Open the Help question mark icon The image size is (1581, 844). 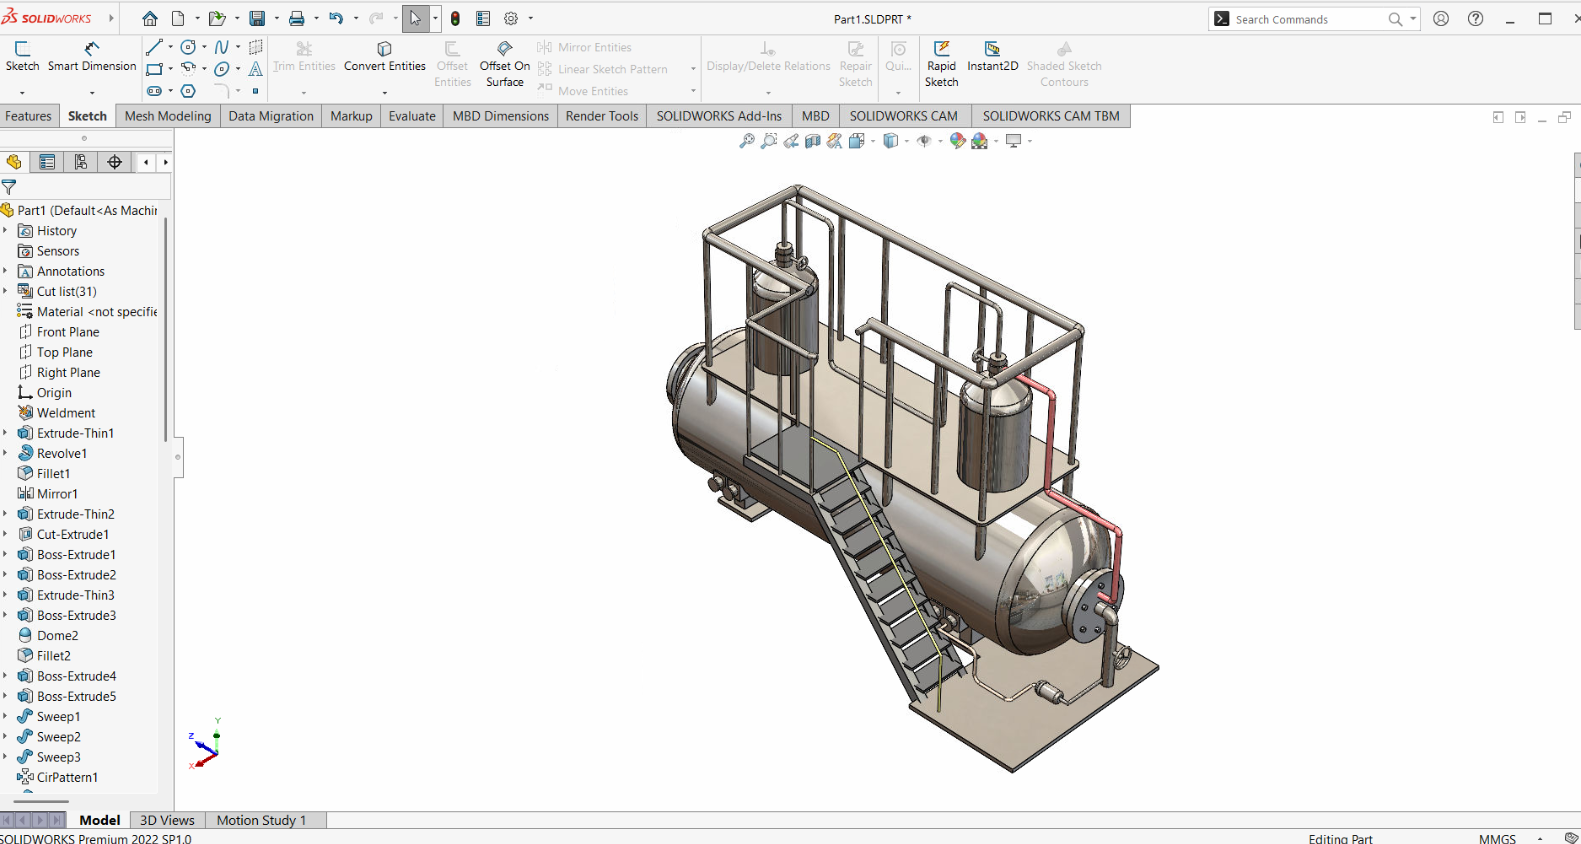(x=1475, y=19)
